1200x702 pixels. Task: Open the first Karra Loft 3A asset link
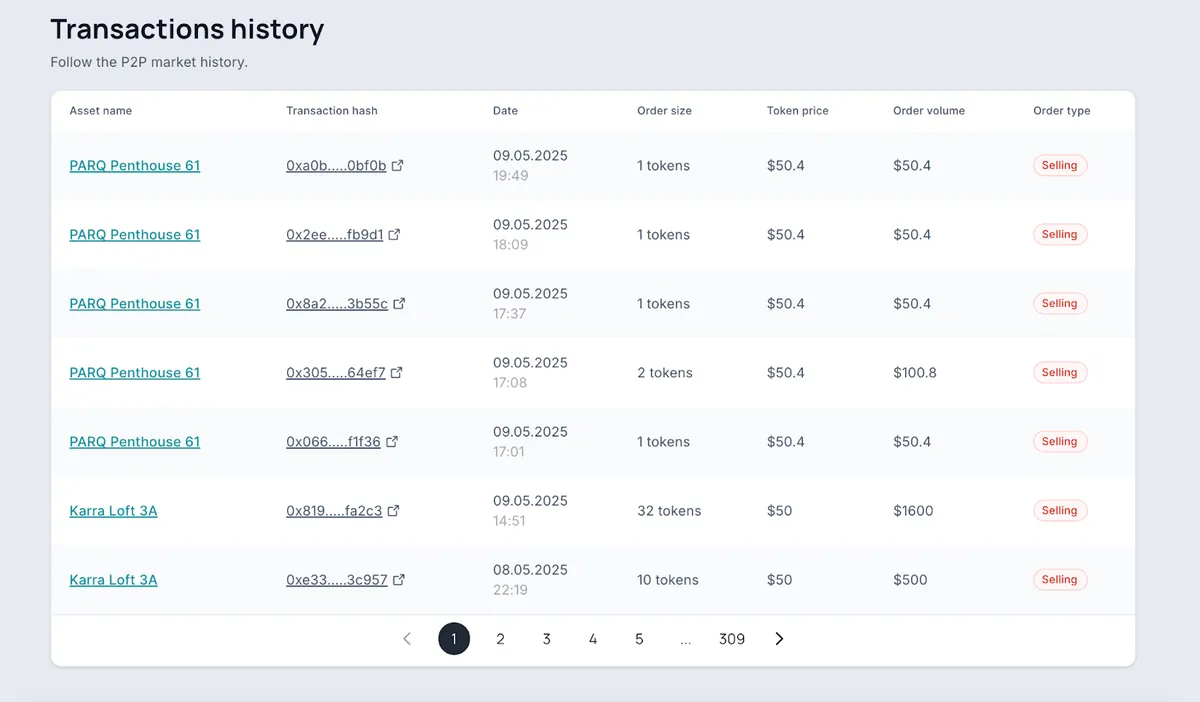click(113, 510)
